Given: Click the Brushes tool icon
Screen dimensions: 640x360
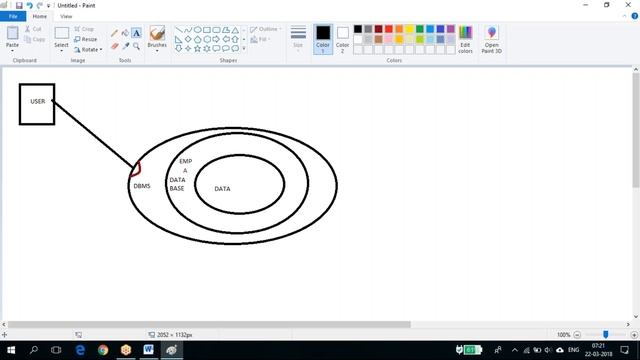Looking at the screenshot, I should (157, 33).
